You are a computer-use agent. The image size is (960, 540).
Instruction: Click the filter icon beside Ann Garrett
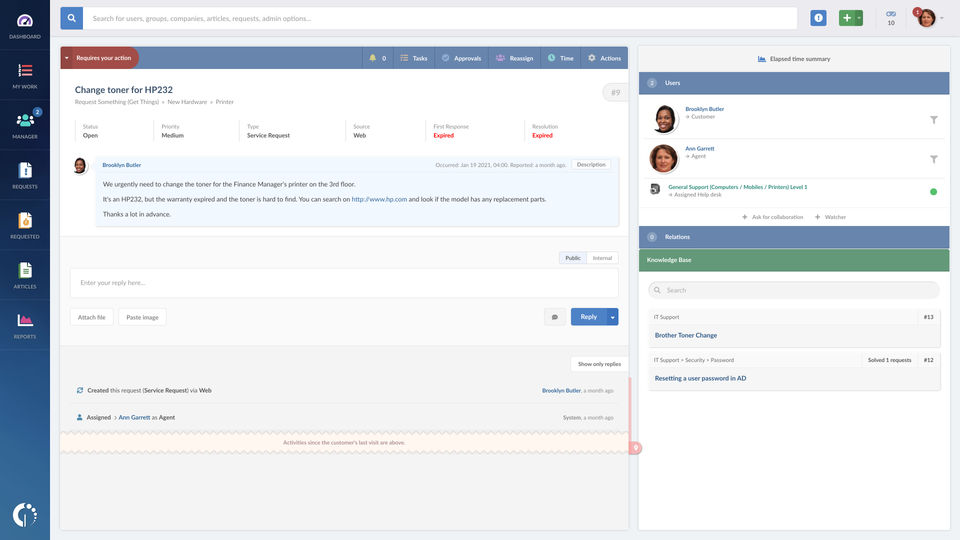tap(934, 159)
